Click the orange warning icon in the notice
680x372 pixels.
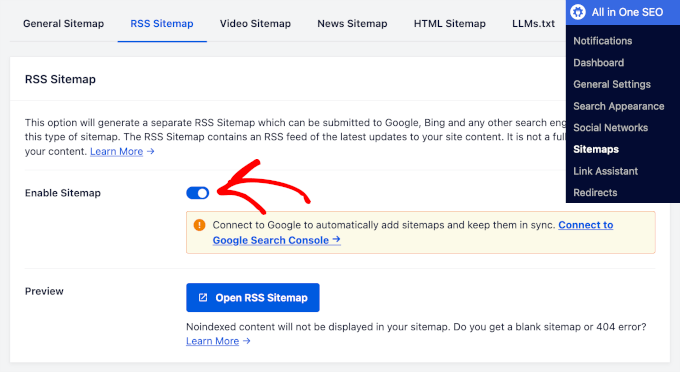tap(199, 225)
